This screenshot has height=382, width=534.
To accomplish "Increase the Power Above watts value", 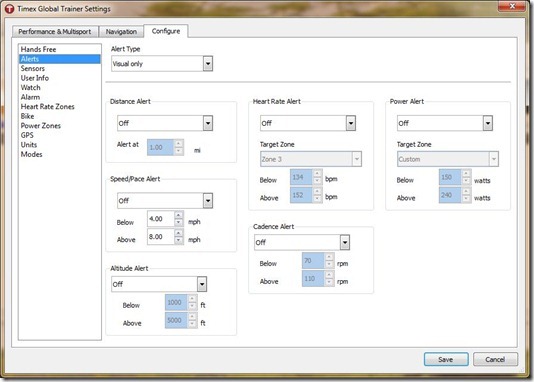I will [x=466, y=191].
